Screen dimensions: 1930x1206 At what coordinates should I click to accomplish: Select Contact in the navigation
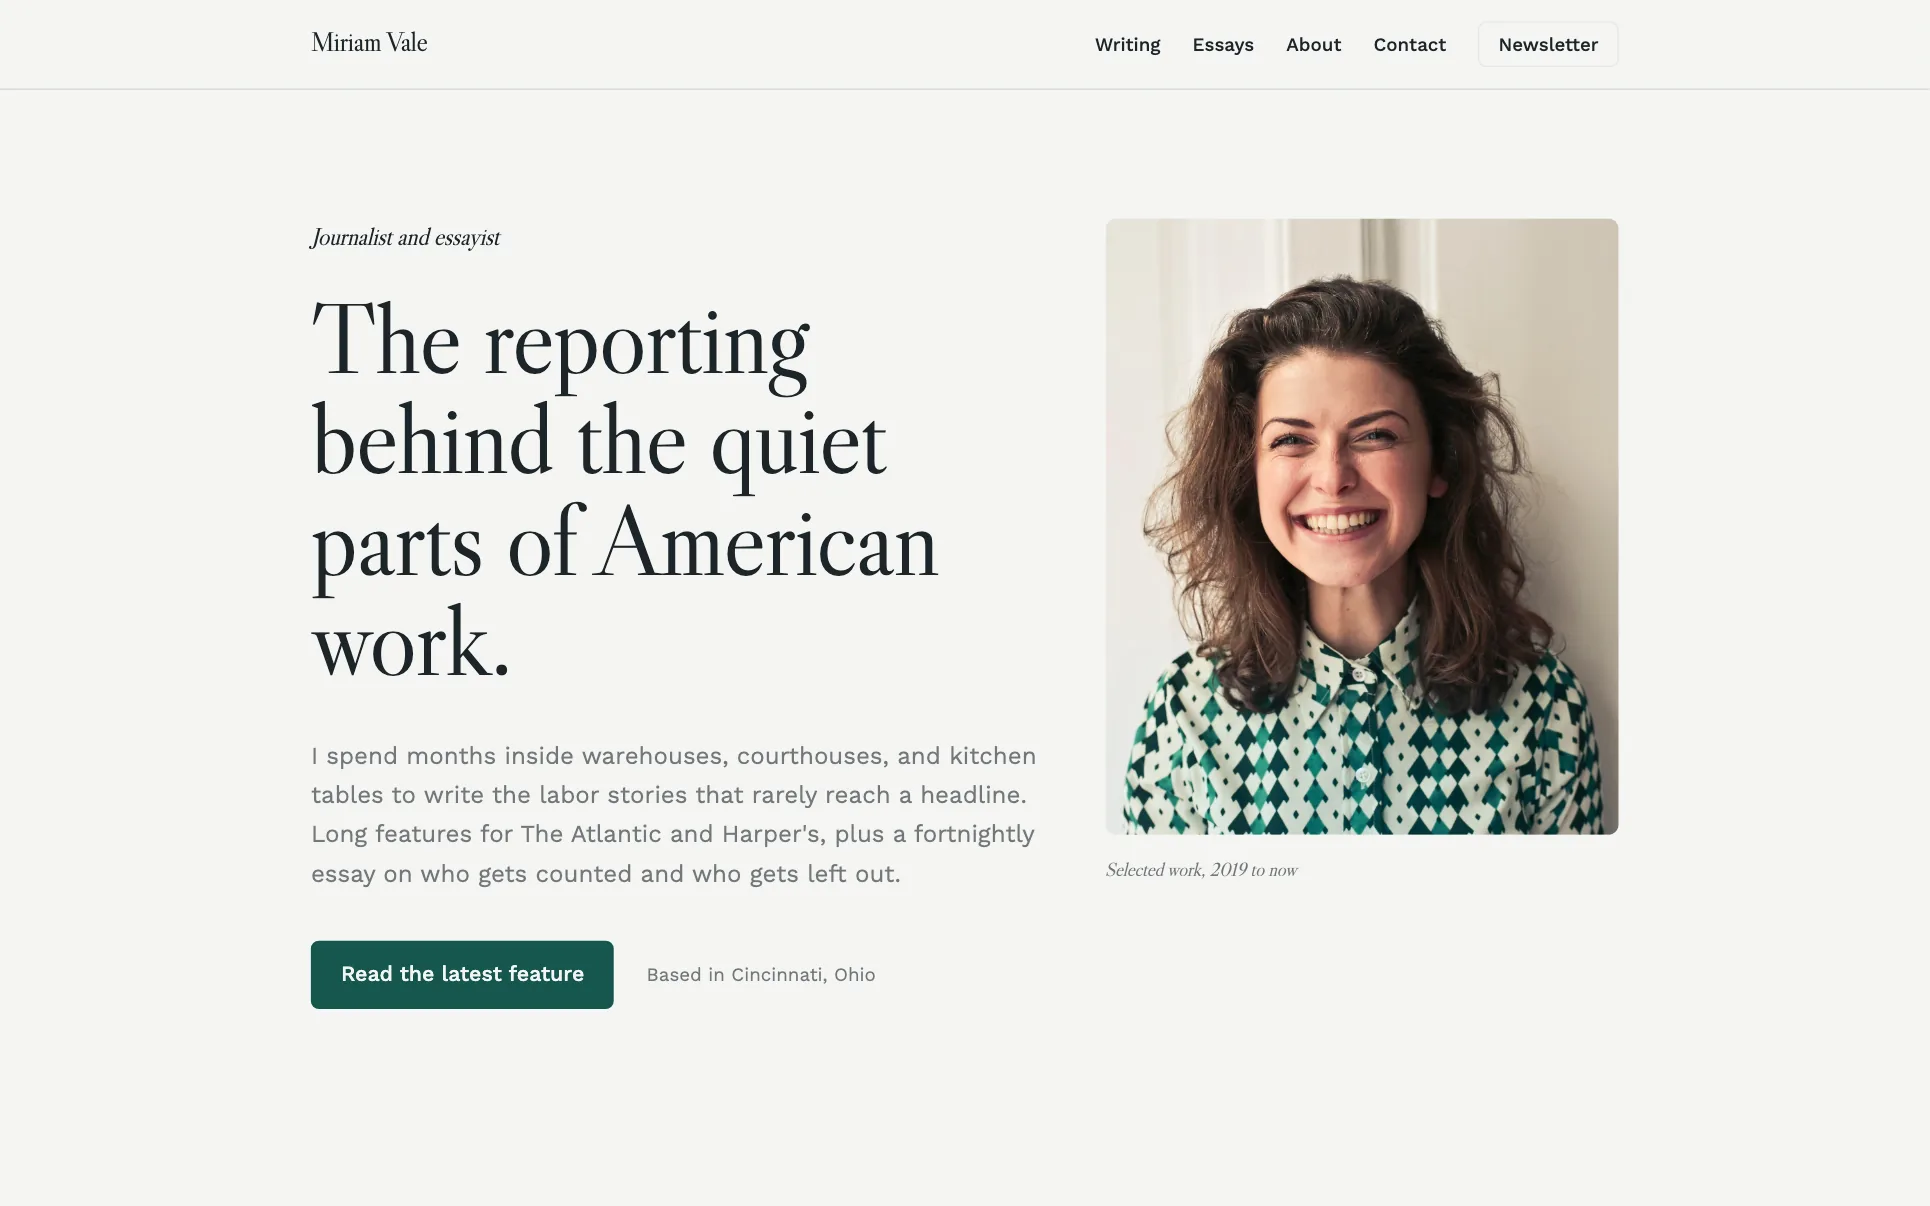click(1409, 45)
